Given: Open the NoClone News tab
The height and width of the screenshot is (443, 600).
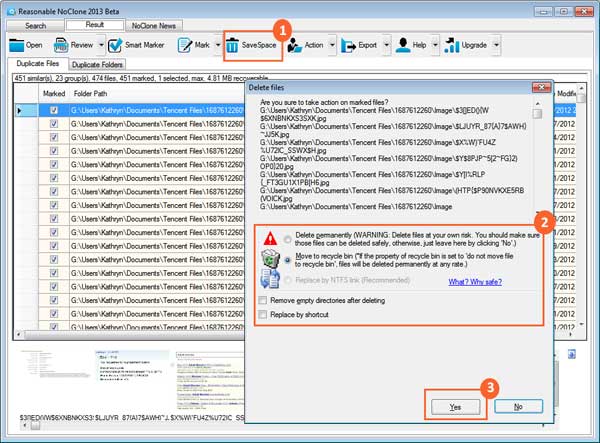Looking at the screenshot, I should click(x=154, y=26).
